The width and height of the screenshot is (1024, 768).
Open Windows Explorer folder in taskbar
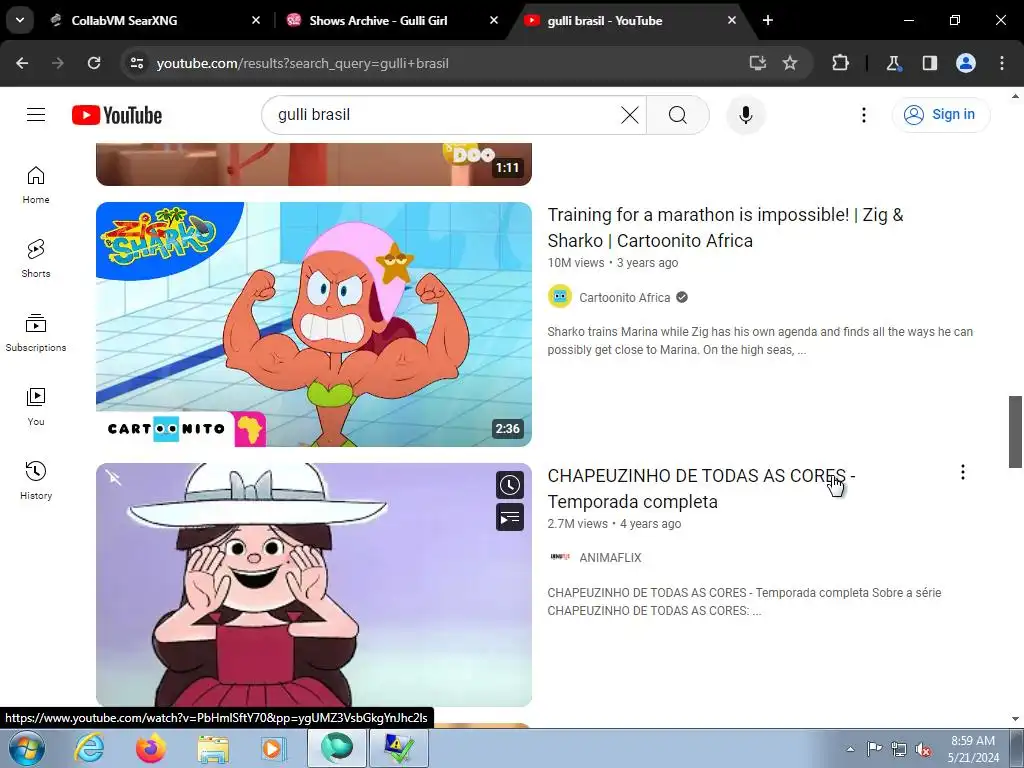coord(213,748)
